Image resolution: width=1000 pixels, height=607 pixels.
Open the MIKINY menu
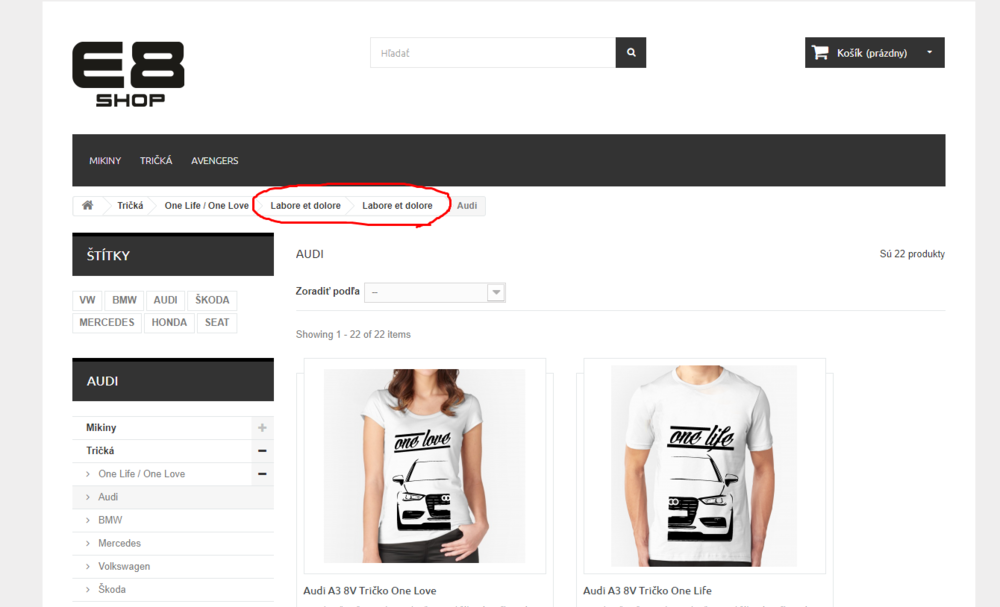[105, 161]
